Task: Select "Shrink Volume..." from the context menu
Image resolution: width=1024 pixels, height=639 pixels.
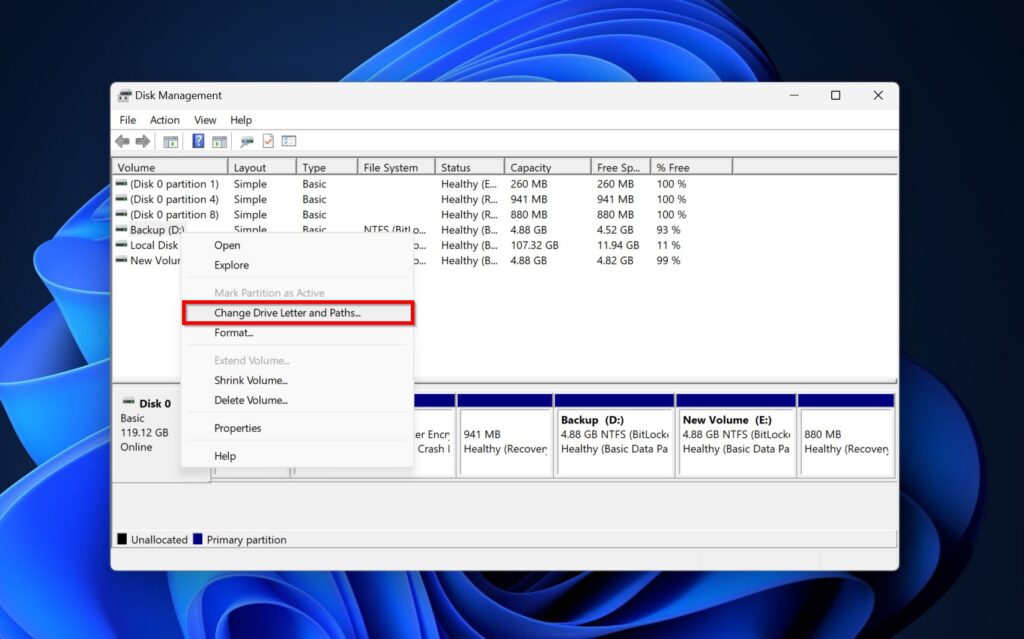Action: click(250, 380)
